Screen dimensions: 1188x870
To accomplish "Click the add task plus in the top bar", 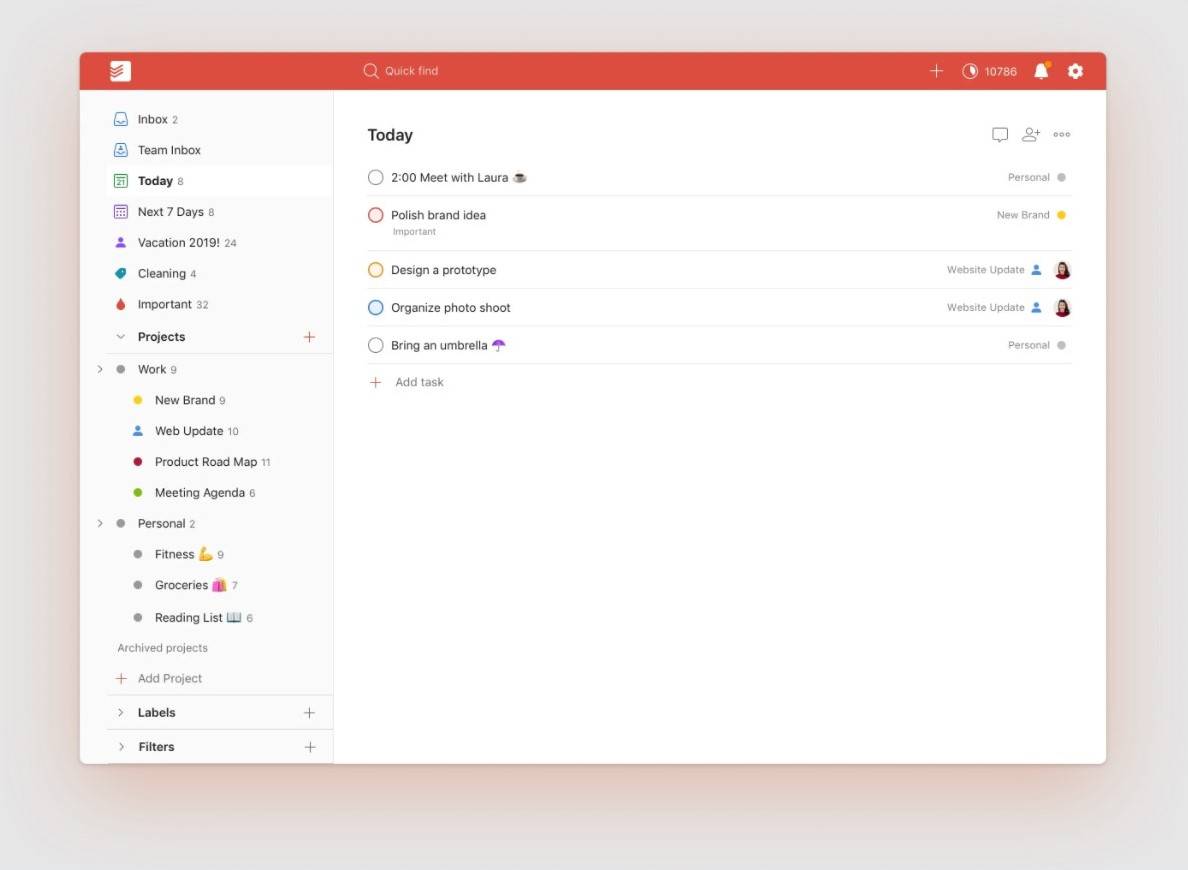I will 936,70.
